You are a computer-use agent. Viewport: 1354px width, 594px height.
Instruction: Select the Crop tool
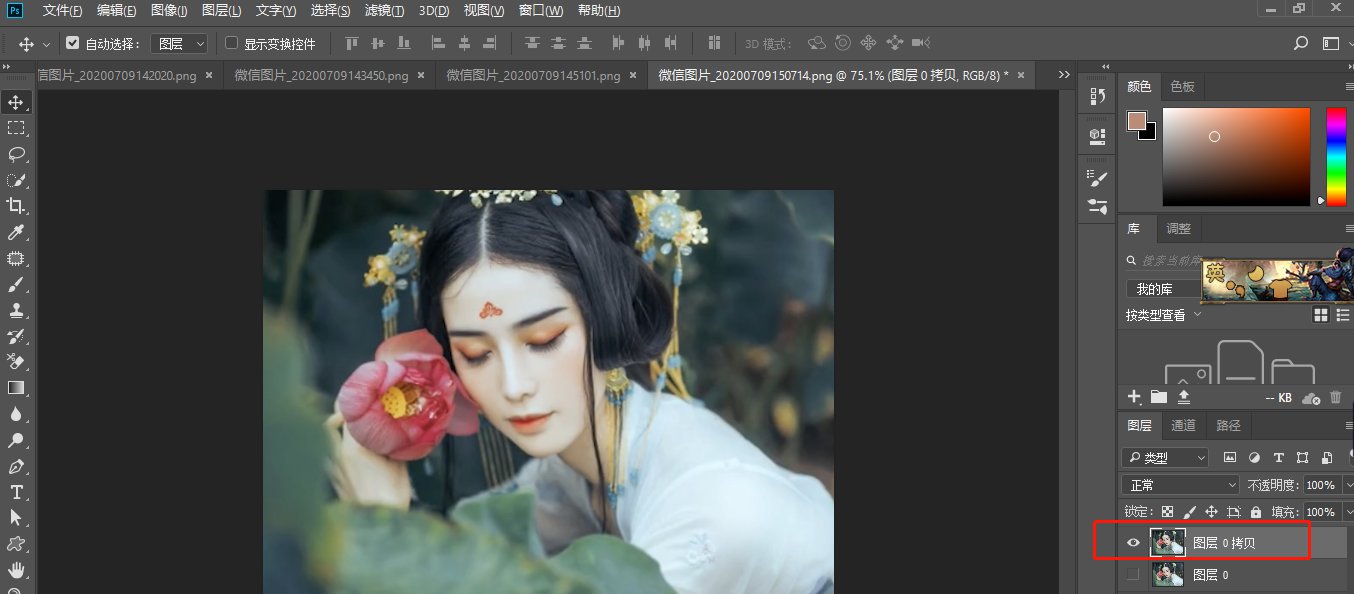point(16,206)
